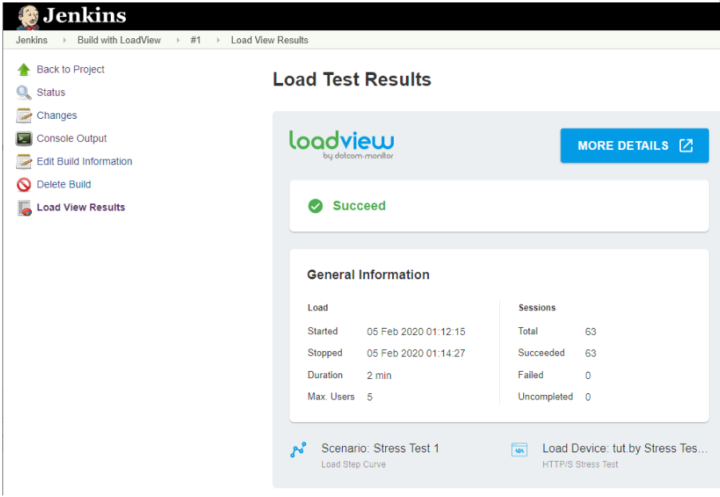Click the green Succeed checkmark icon
The width and height of the screenshot is (720, 497).
click(315, 206)
